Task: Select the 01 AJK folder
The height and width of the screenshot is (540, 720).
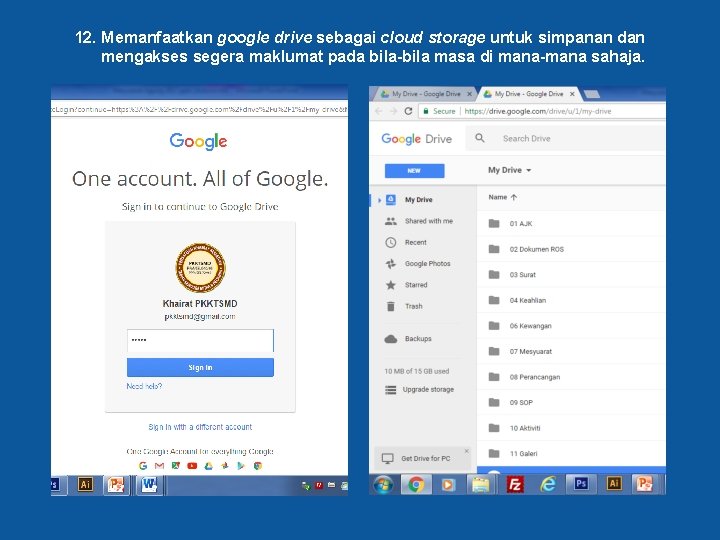Action: (x=571, y=224)
